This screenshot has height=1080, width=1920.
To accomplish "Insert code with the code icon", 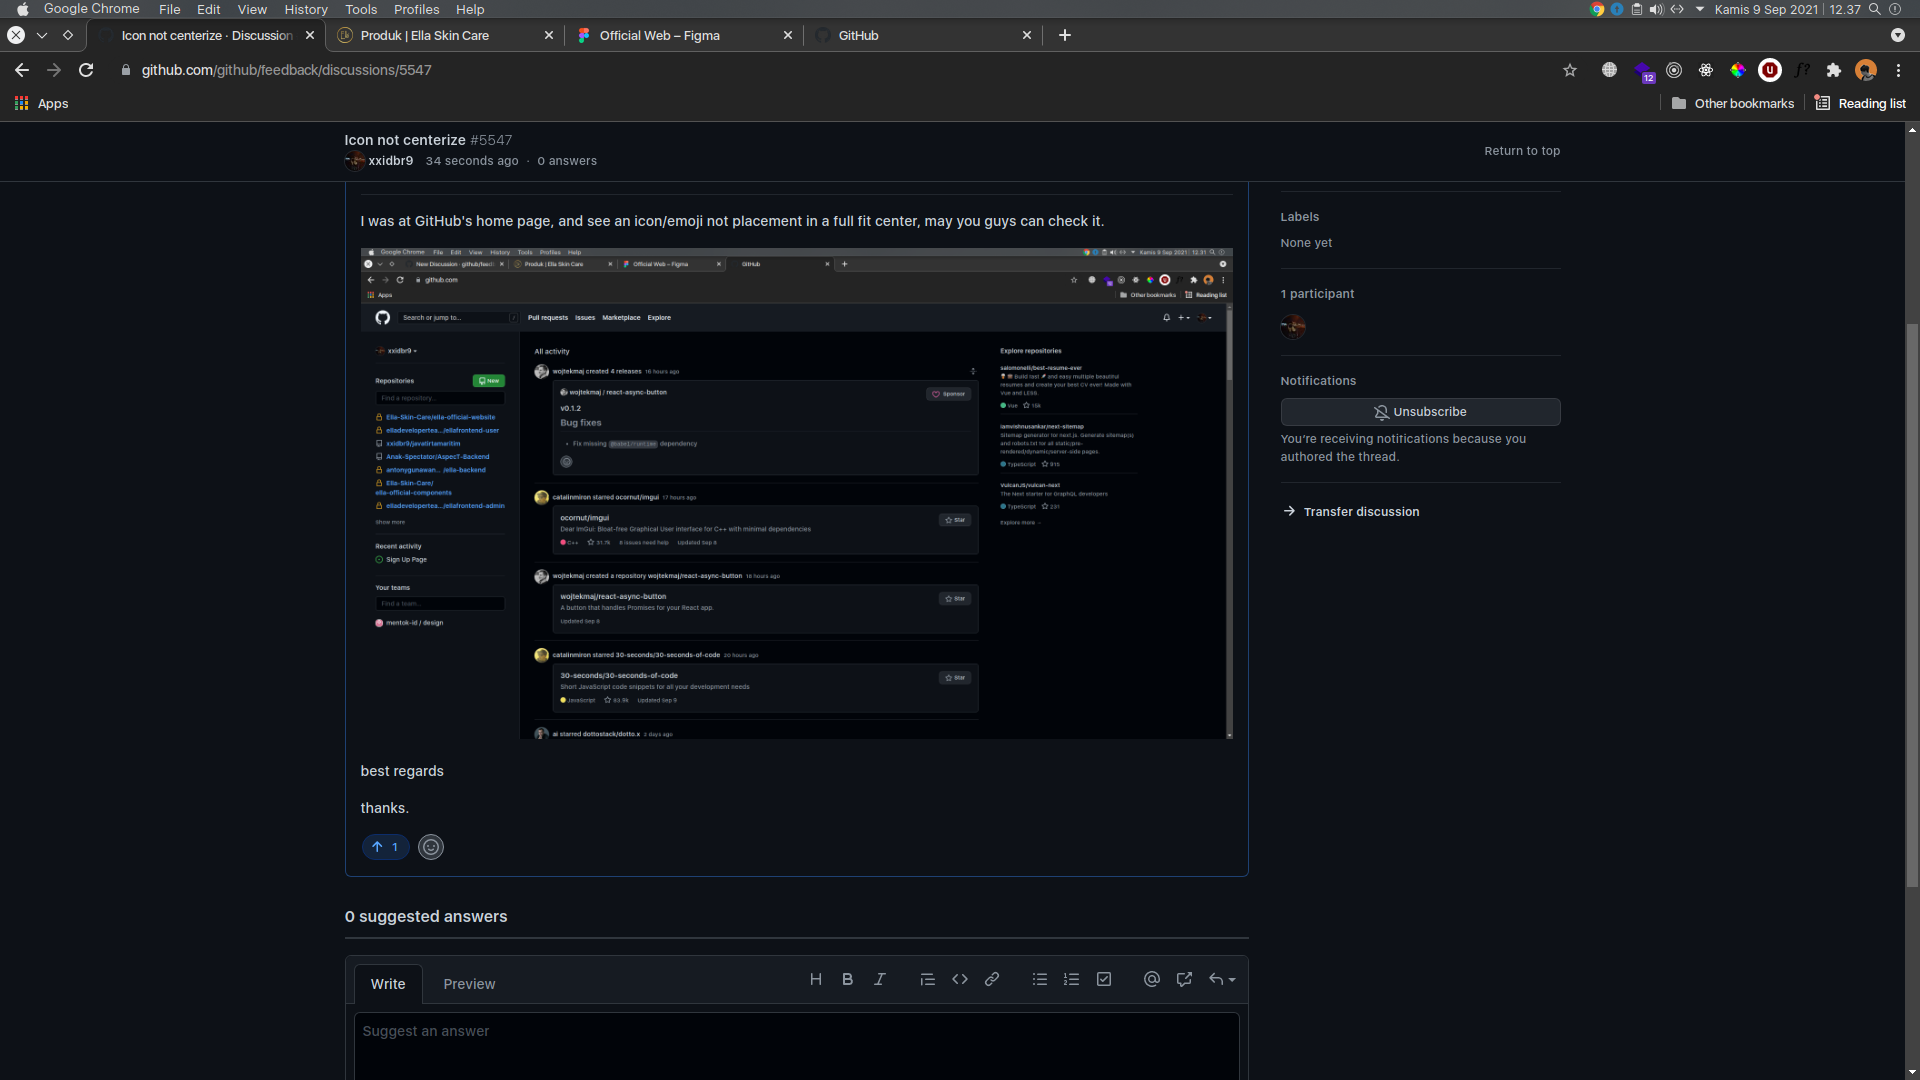I will [959, 980].
